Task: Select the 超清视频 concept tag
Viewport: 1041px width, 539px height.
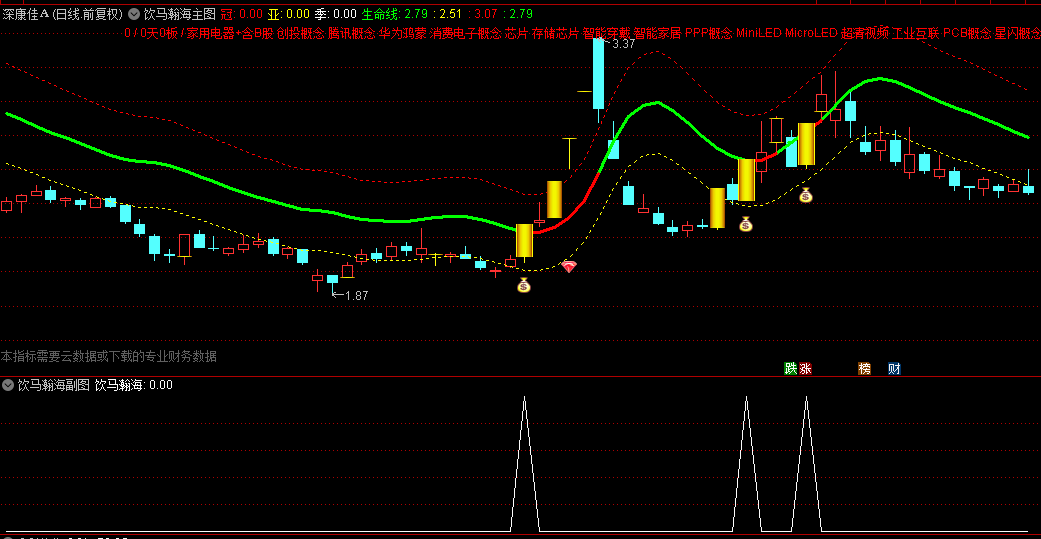Action: [x=864, y=33]
